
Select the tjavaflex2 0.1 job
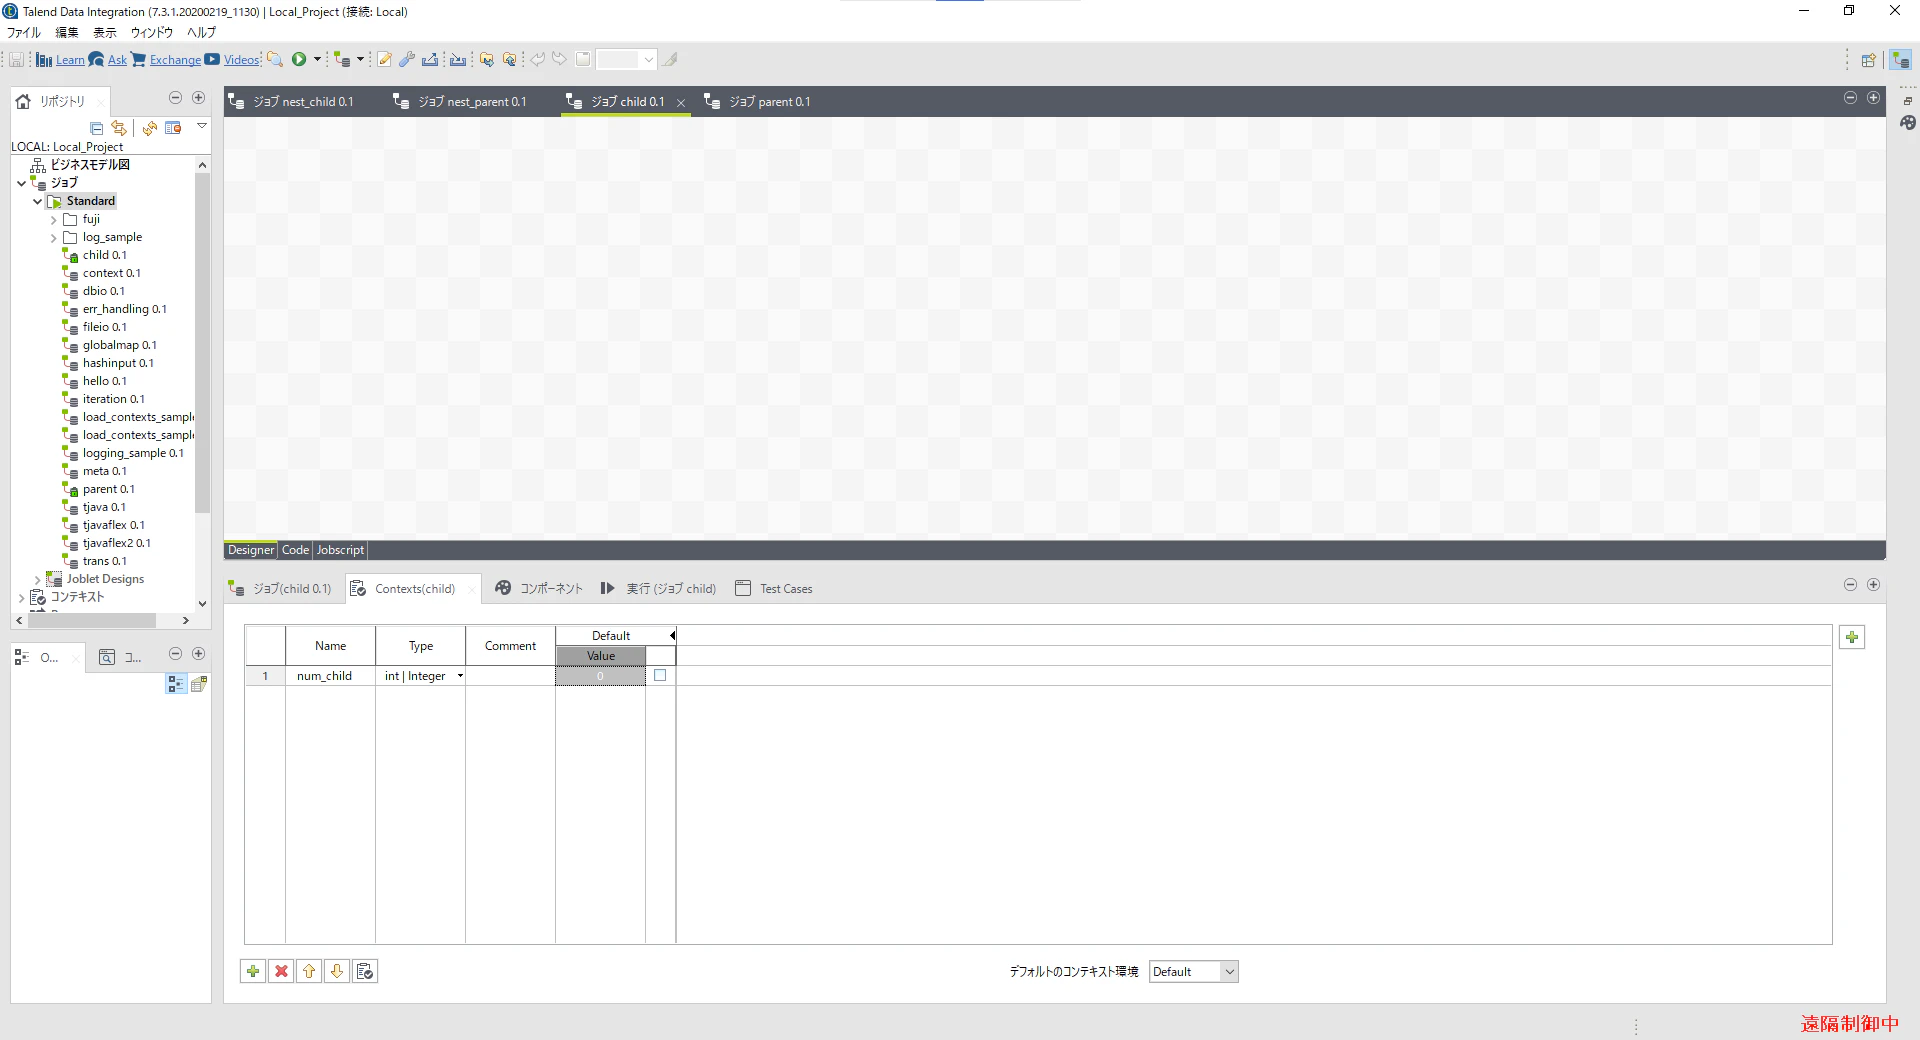pos(116,543)
